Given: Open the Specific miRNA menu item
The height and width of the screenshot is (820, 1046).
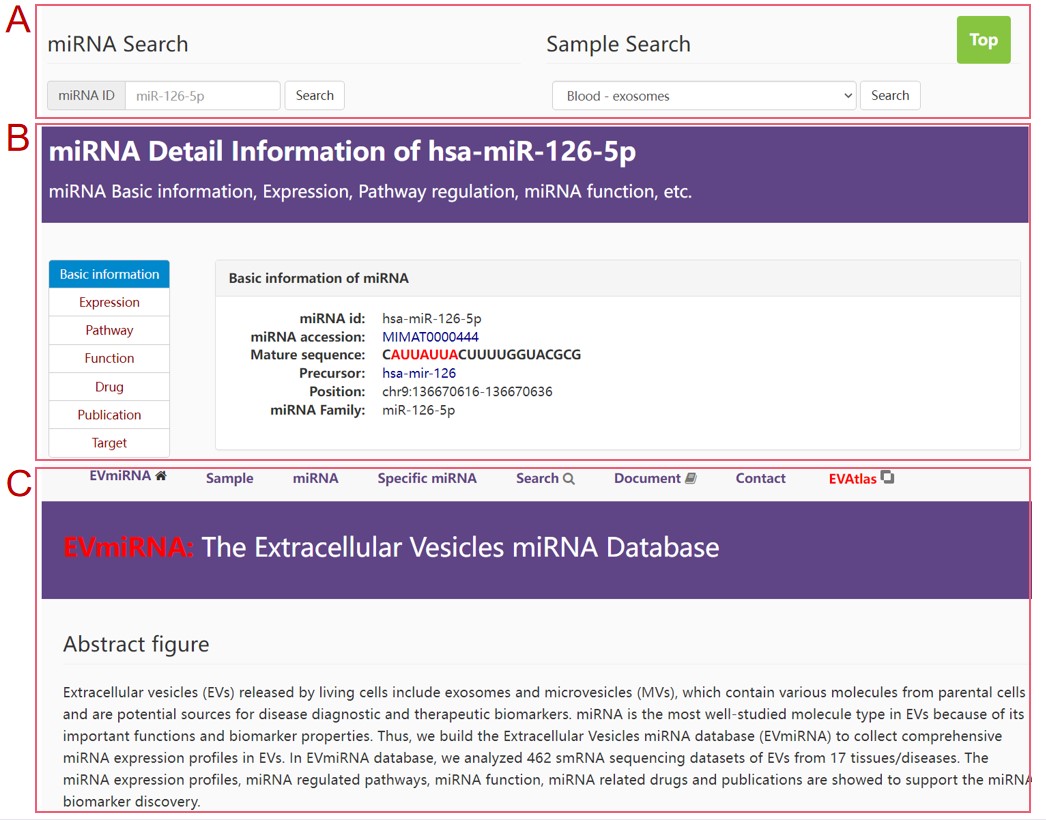Looking at the screenshot, I should [x=427, y=478].
